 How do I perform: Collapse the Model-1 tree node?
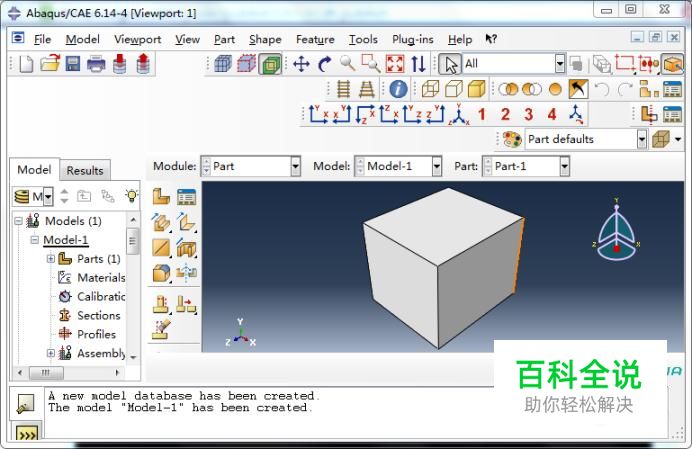pyautogui.click(x=34, y=240)
